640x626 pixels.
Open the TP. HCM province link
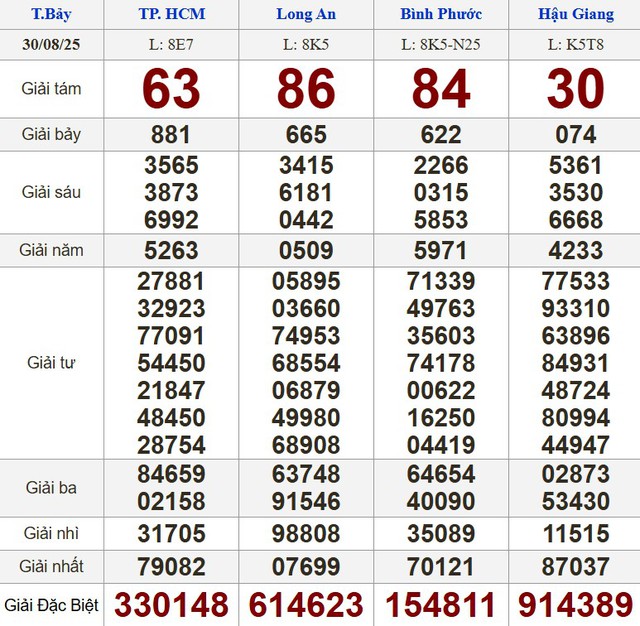coord(171,14)
